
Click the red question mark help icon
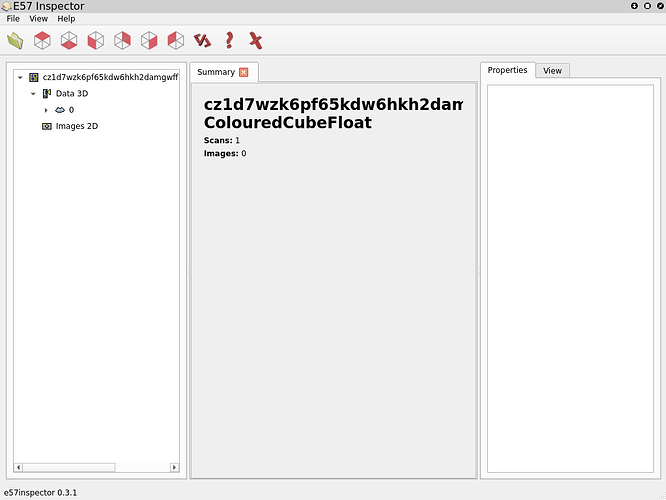(x=229, y=41)
